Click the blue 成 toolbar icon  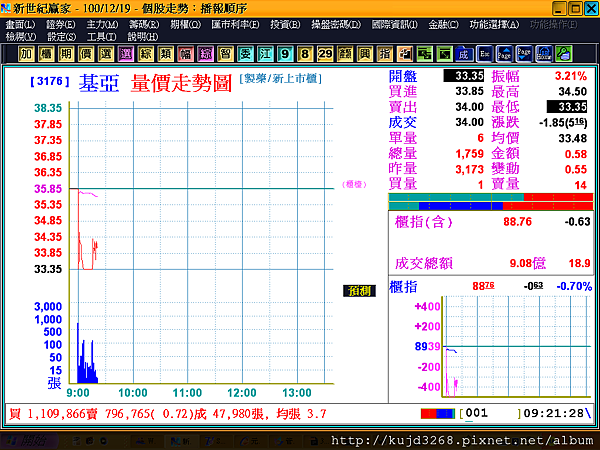(x=464, y=54)
